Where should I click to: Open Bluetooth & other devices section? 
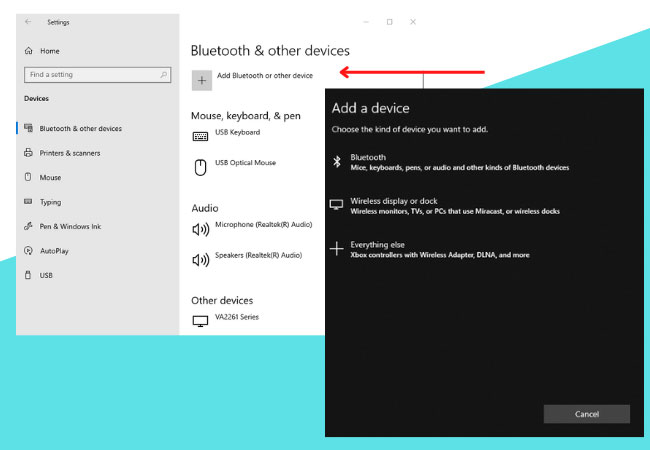80,128
